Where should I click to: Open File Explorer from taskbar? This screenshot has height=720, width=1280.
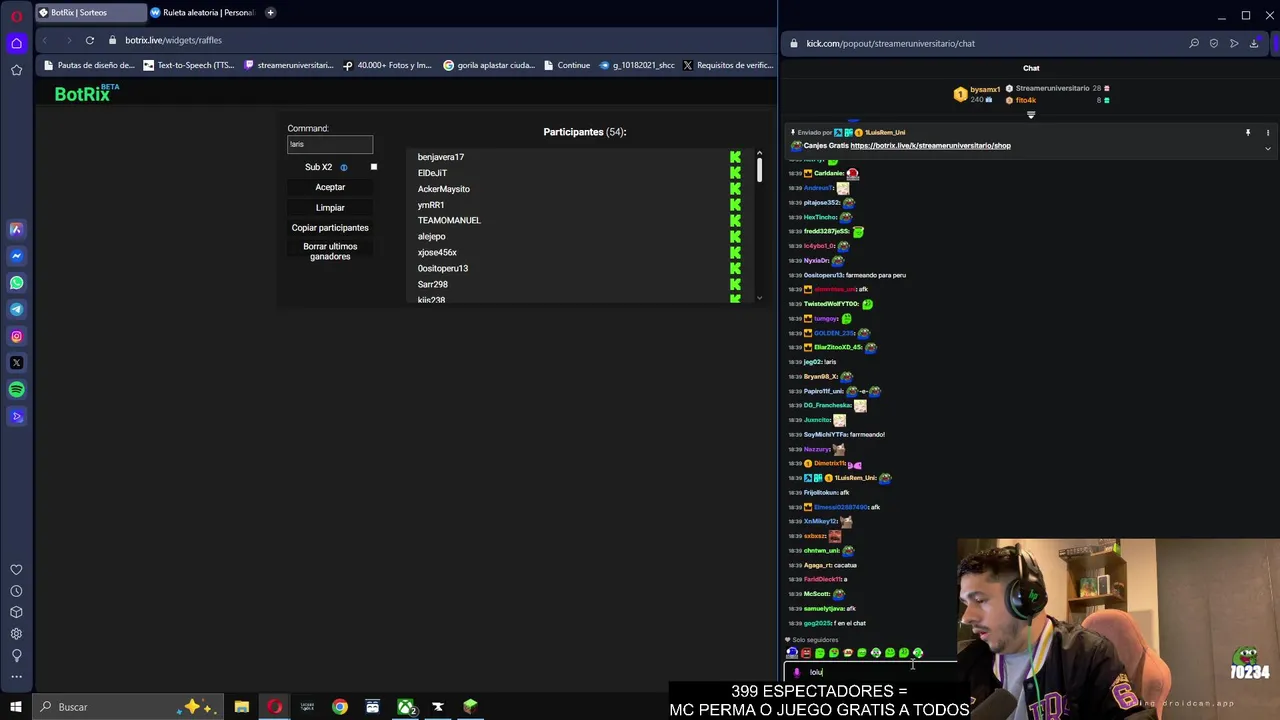point(242,707)
